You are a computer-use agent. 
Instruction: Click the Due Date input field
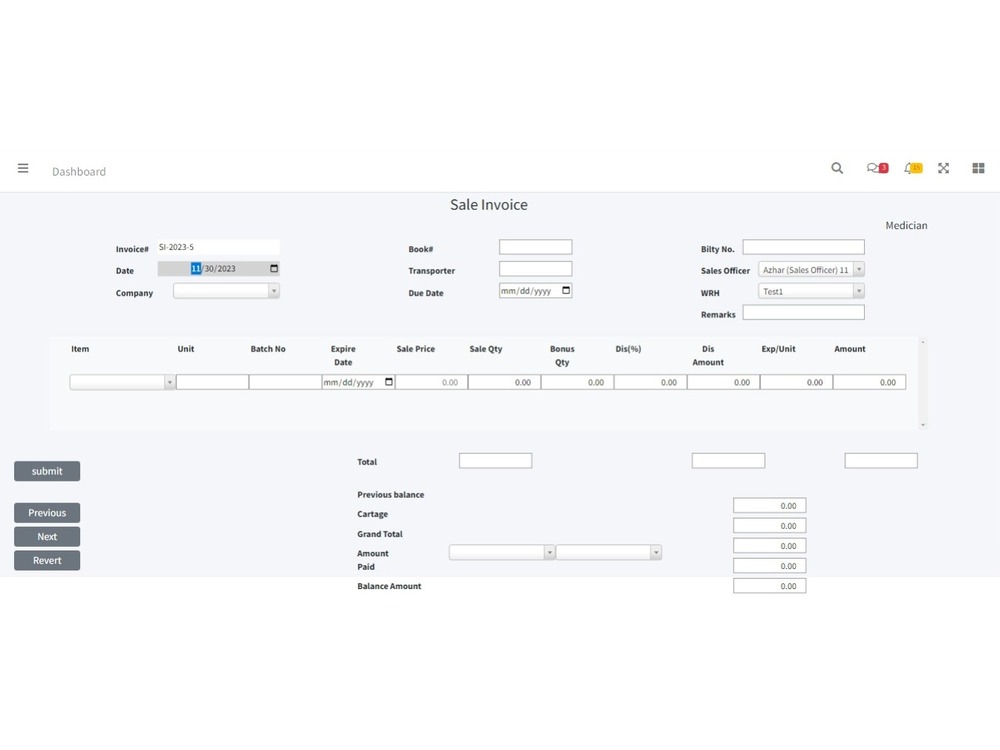tap(536, 291)
